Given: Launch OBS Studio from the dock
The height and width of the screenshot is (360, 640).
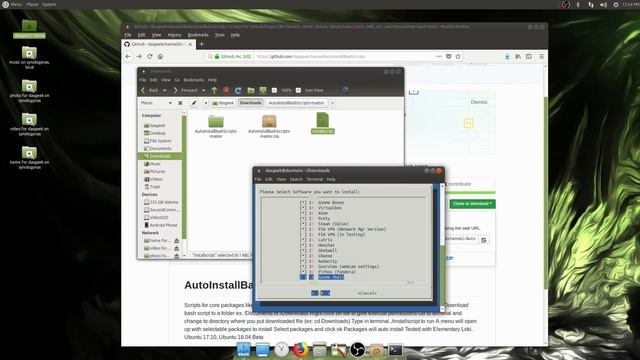Looking at the screenshot, I should coord(358,350).
